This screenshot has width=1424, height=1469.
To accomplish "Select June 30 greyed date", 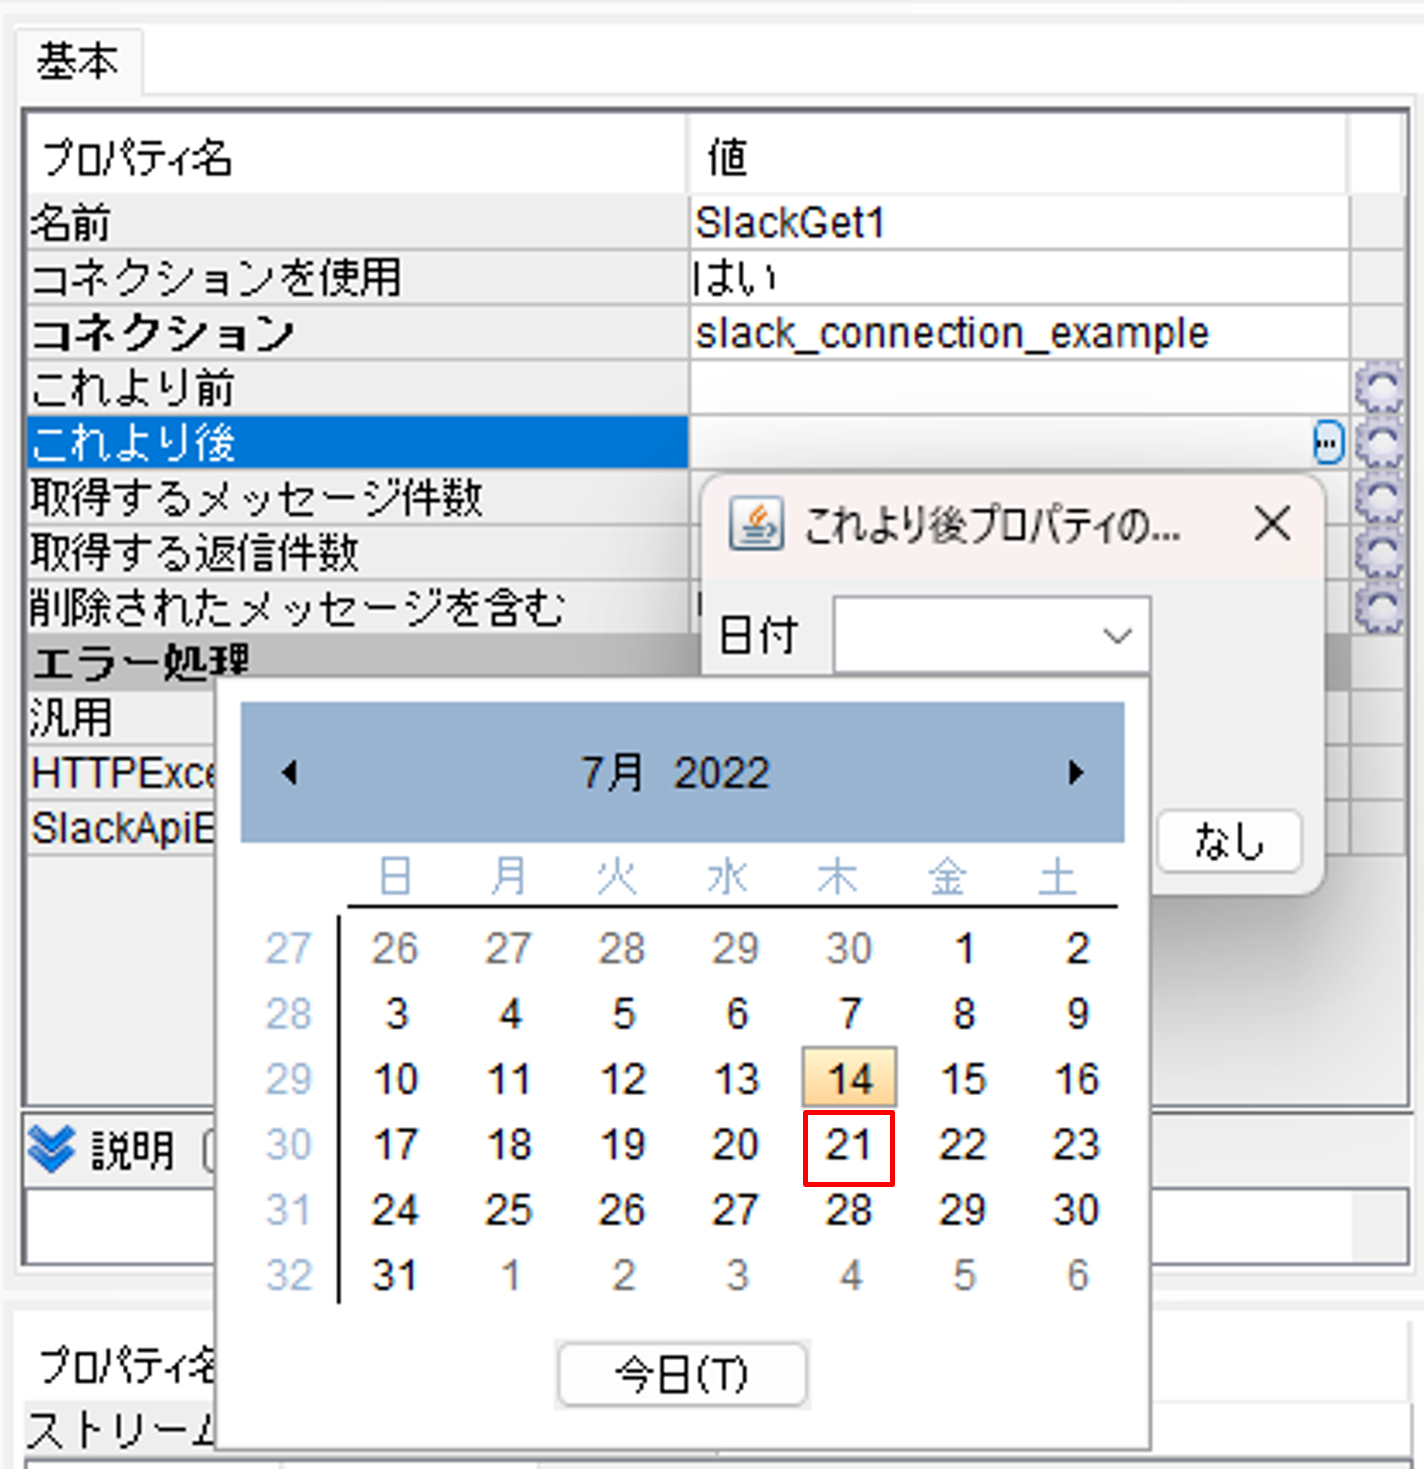I will [x=849, y=948].
